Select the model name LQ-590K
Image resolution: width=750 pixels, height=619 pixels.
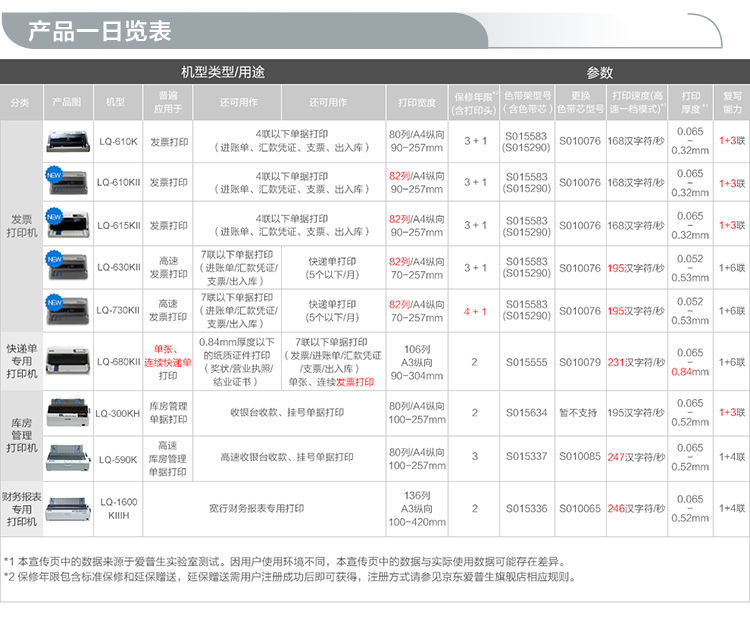[118, 460]
